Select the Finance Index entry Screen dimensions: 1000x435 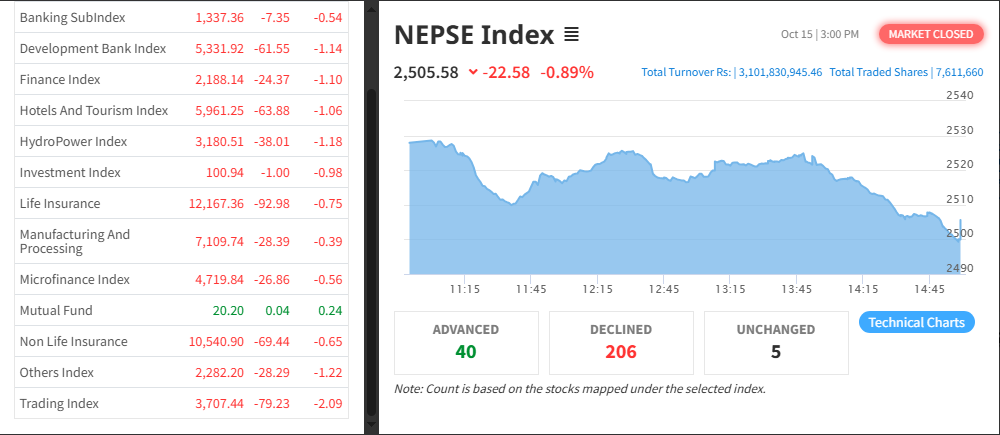pyautogui.click(x=60, y=79)
